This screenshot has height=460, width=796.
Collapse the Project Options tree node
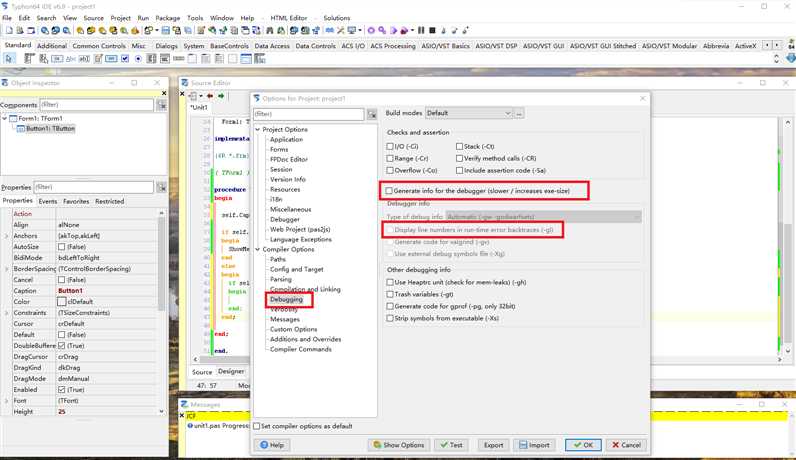257,130
